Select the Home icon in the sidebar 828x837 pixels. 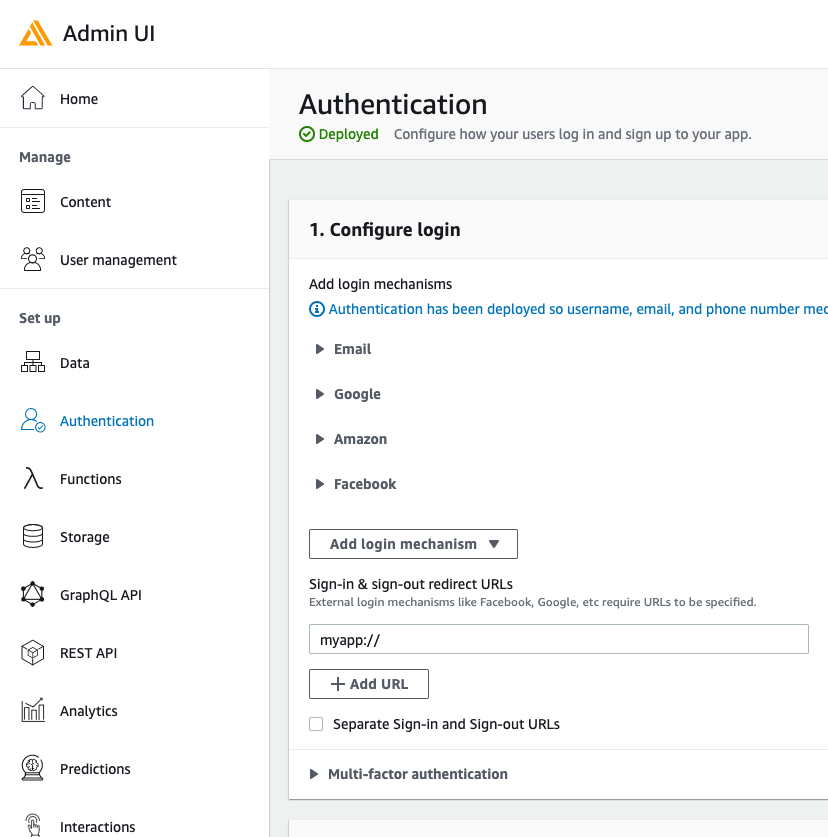[34, 98]
